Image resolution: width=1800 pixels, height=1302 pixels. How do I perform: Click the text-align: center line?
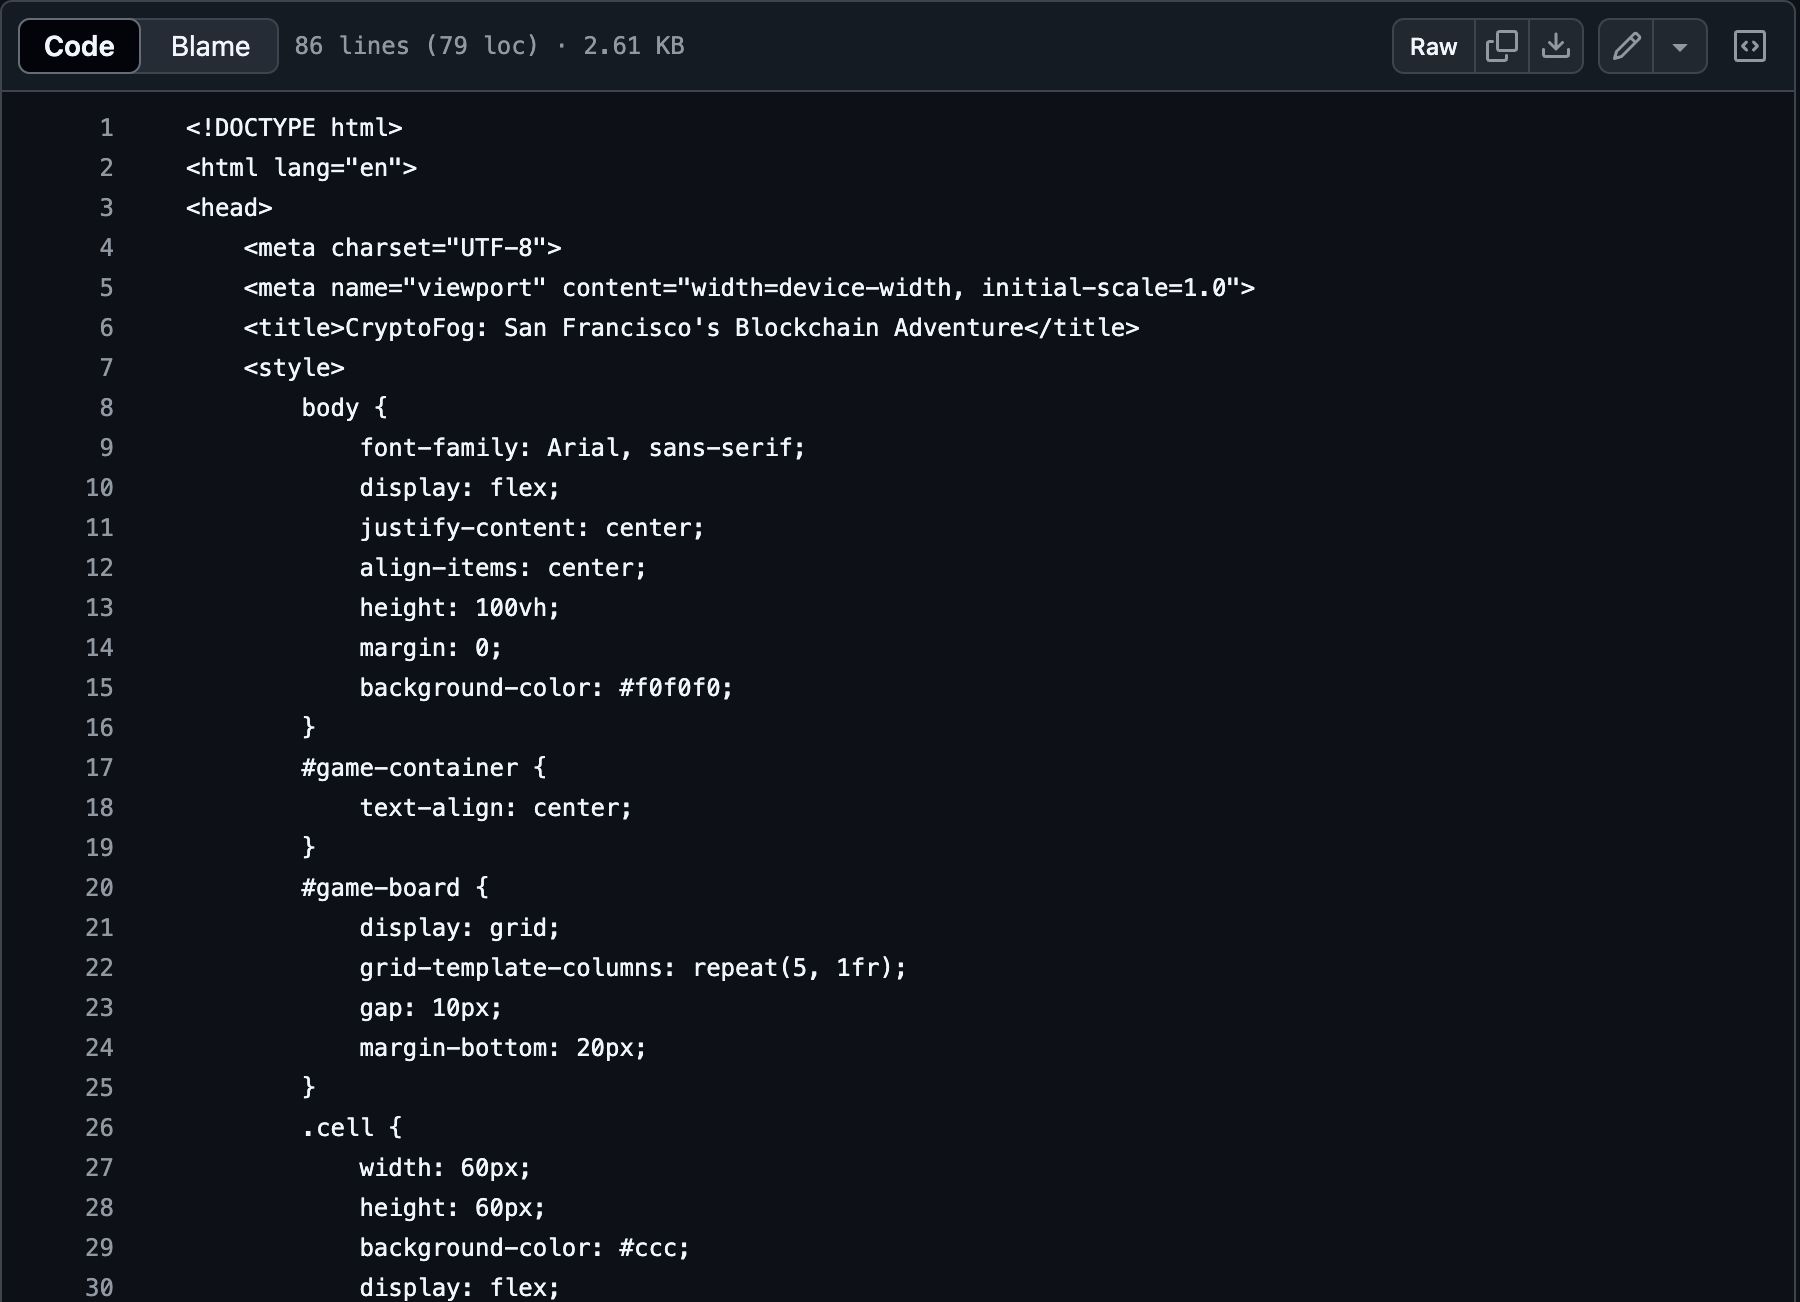click(496, 808)
